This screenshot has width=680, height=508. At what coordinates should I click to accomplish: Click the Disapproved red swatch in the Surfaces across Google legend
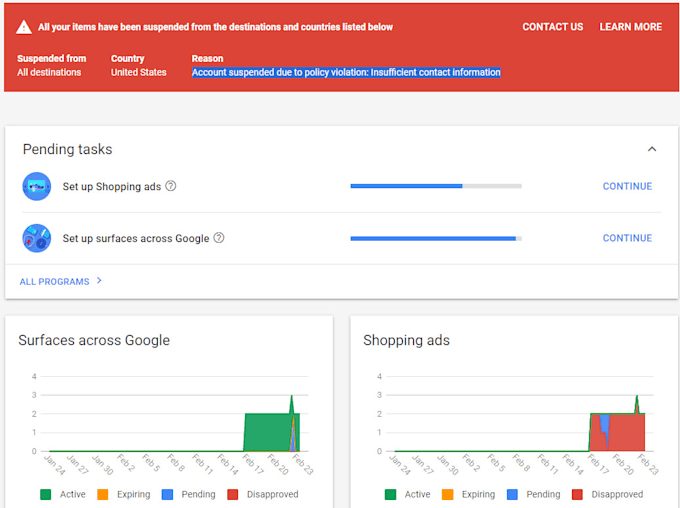232,495
